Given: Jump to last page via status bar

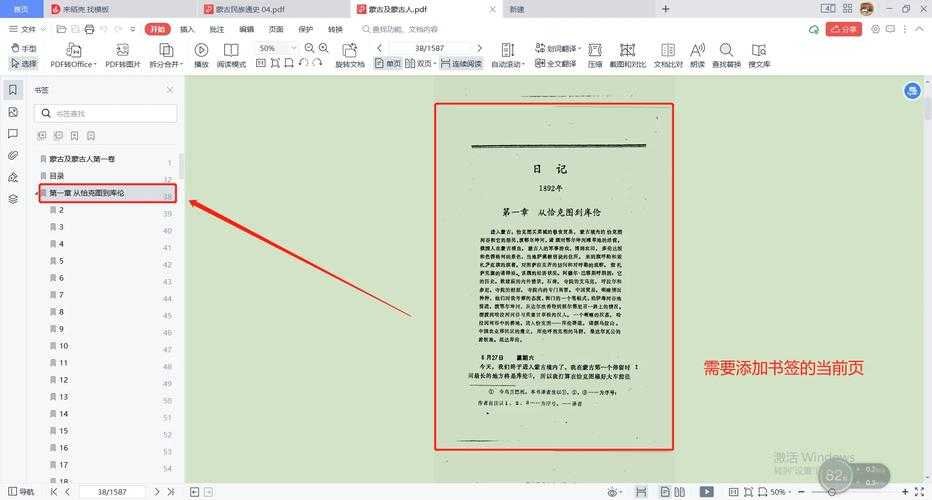Looking at the screenshot, I should (x=171, y=492).
